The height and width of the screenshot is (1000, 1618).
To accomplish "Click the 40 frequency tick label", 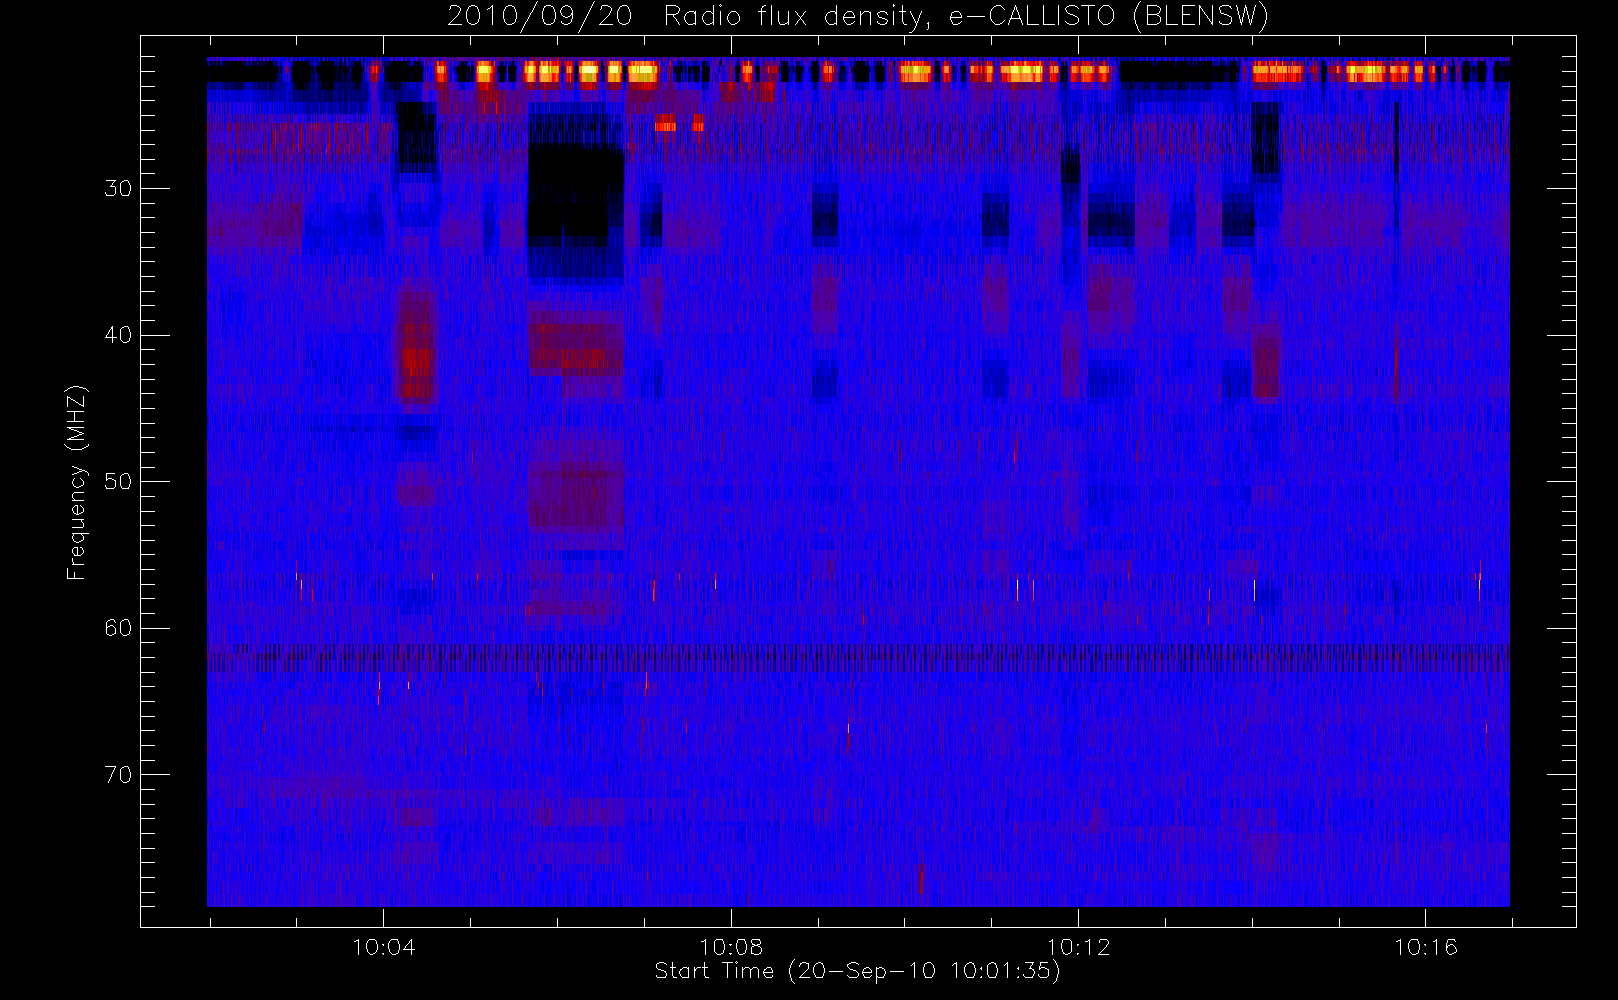I will [x=118, y=335].
